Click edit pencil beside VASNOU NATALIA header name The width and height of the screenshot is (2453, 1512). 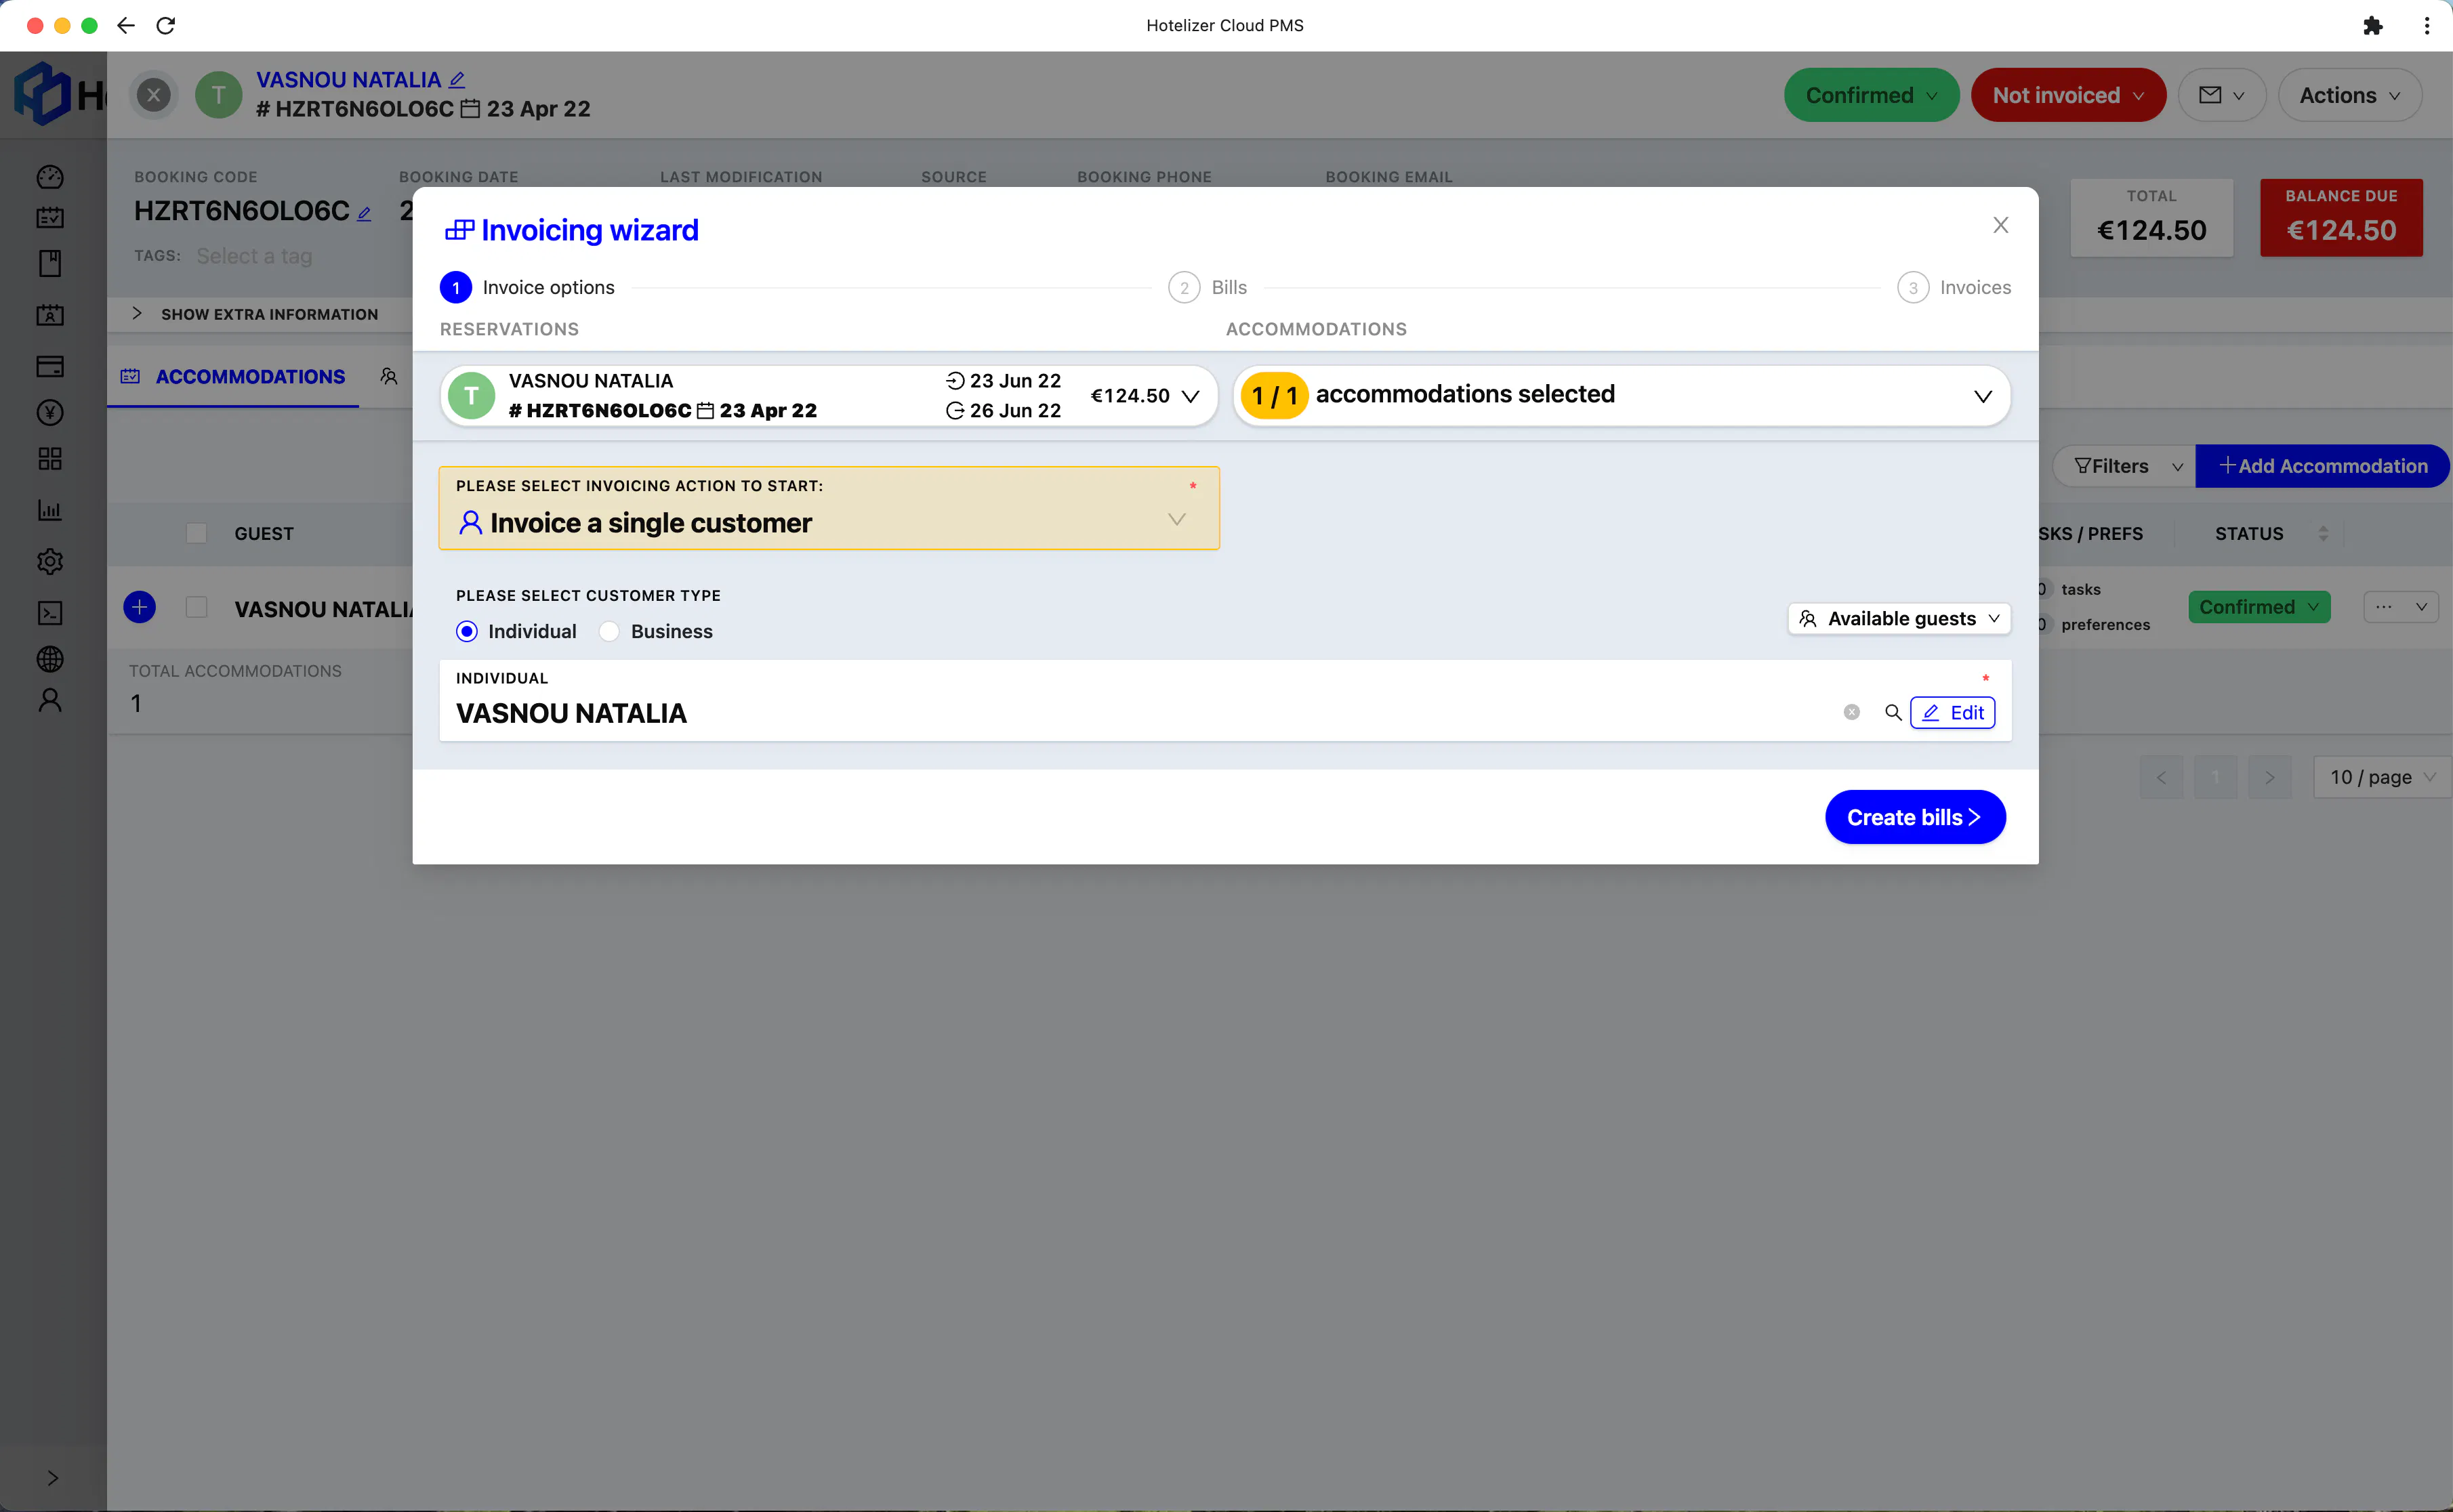[457, 80]
